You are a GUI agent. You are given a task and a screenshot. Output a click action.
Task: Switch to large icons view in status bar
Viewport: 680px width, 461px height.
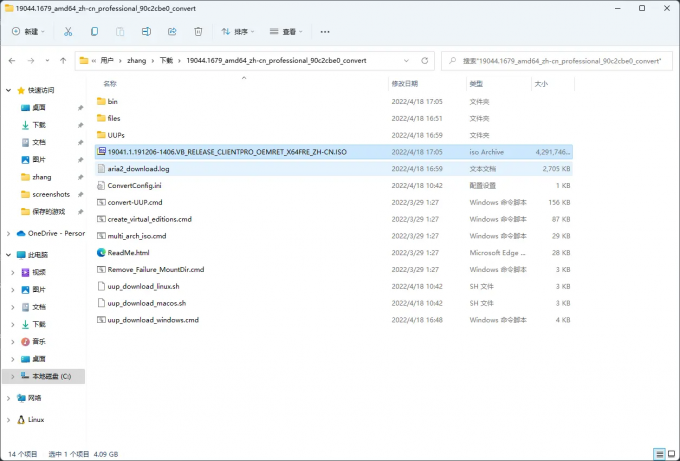672,454
